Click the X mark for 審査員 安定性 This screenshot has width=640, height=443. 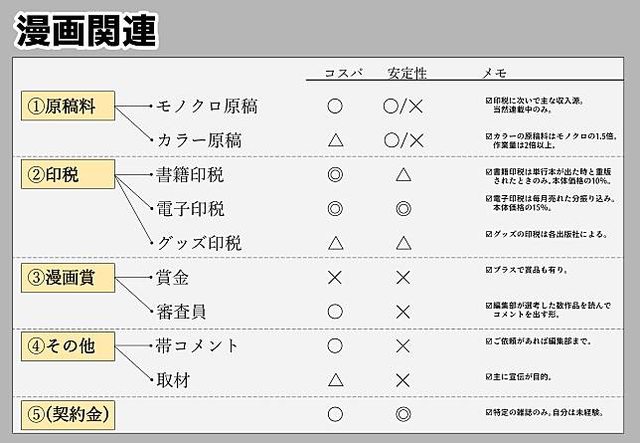tap(403, 312)
